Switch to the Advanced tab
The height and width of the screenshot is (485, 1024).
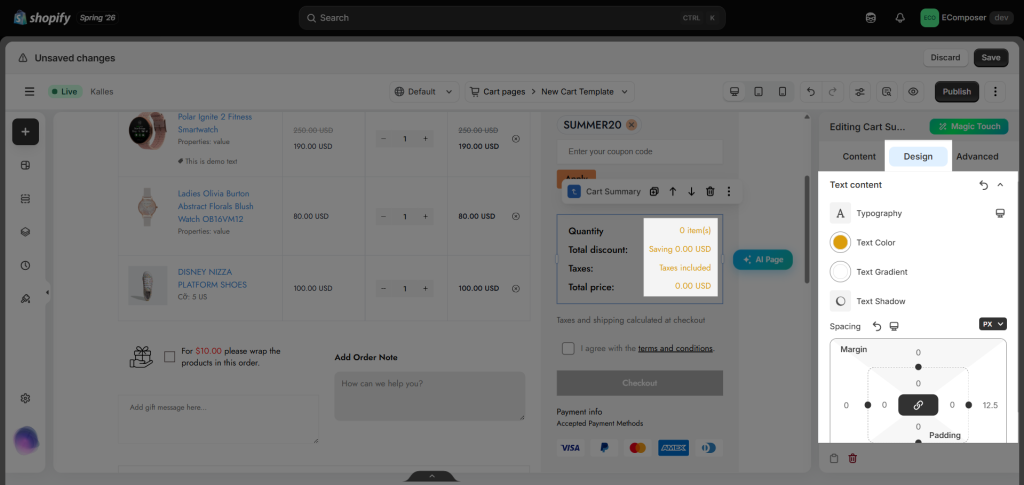coord(977,157)
